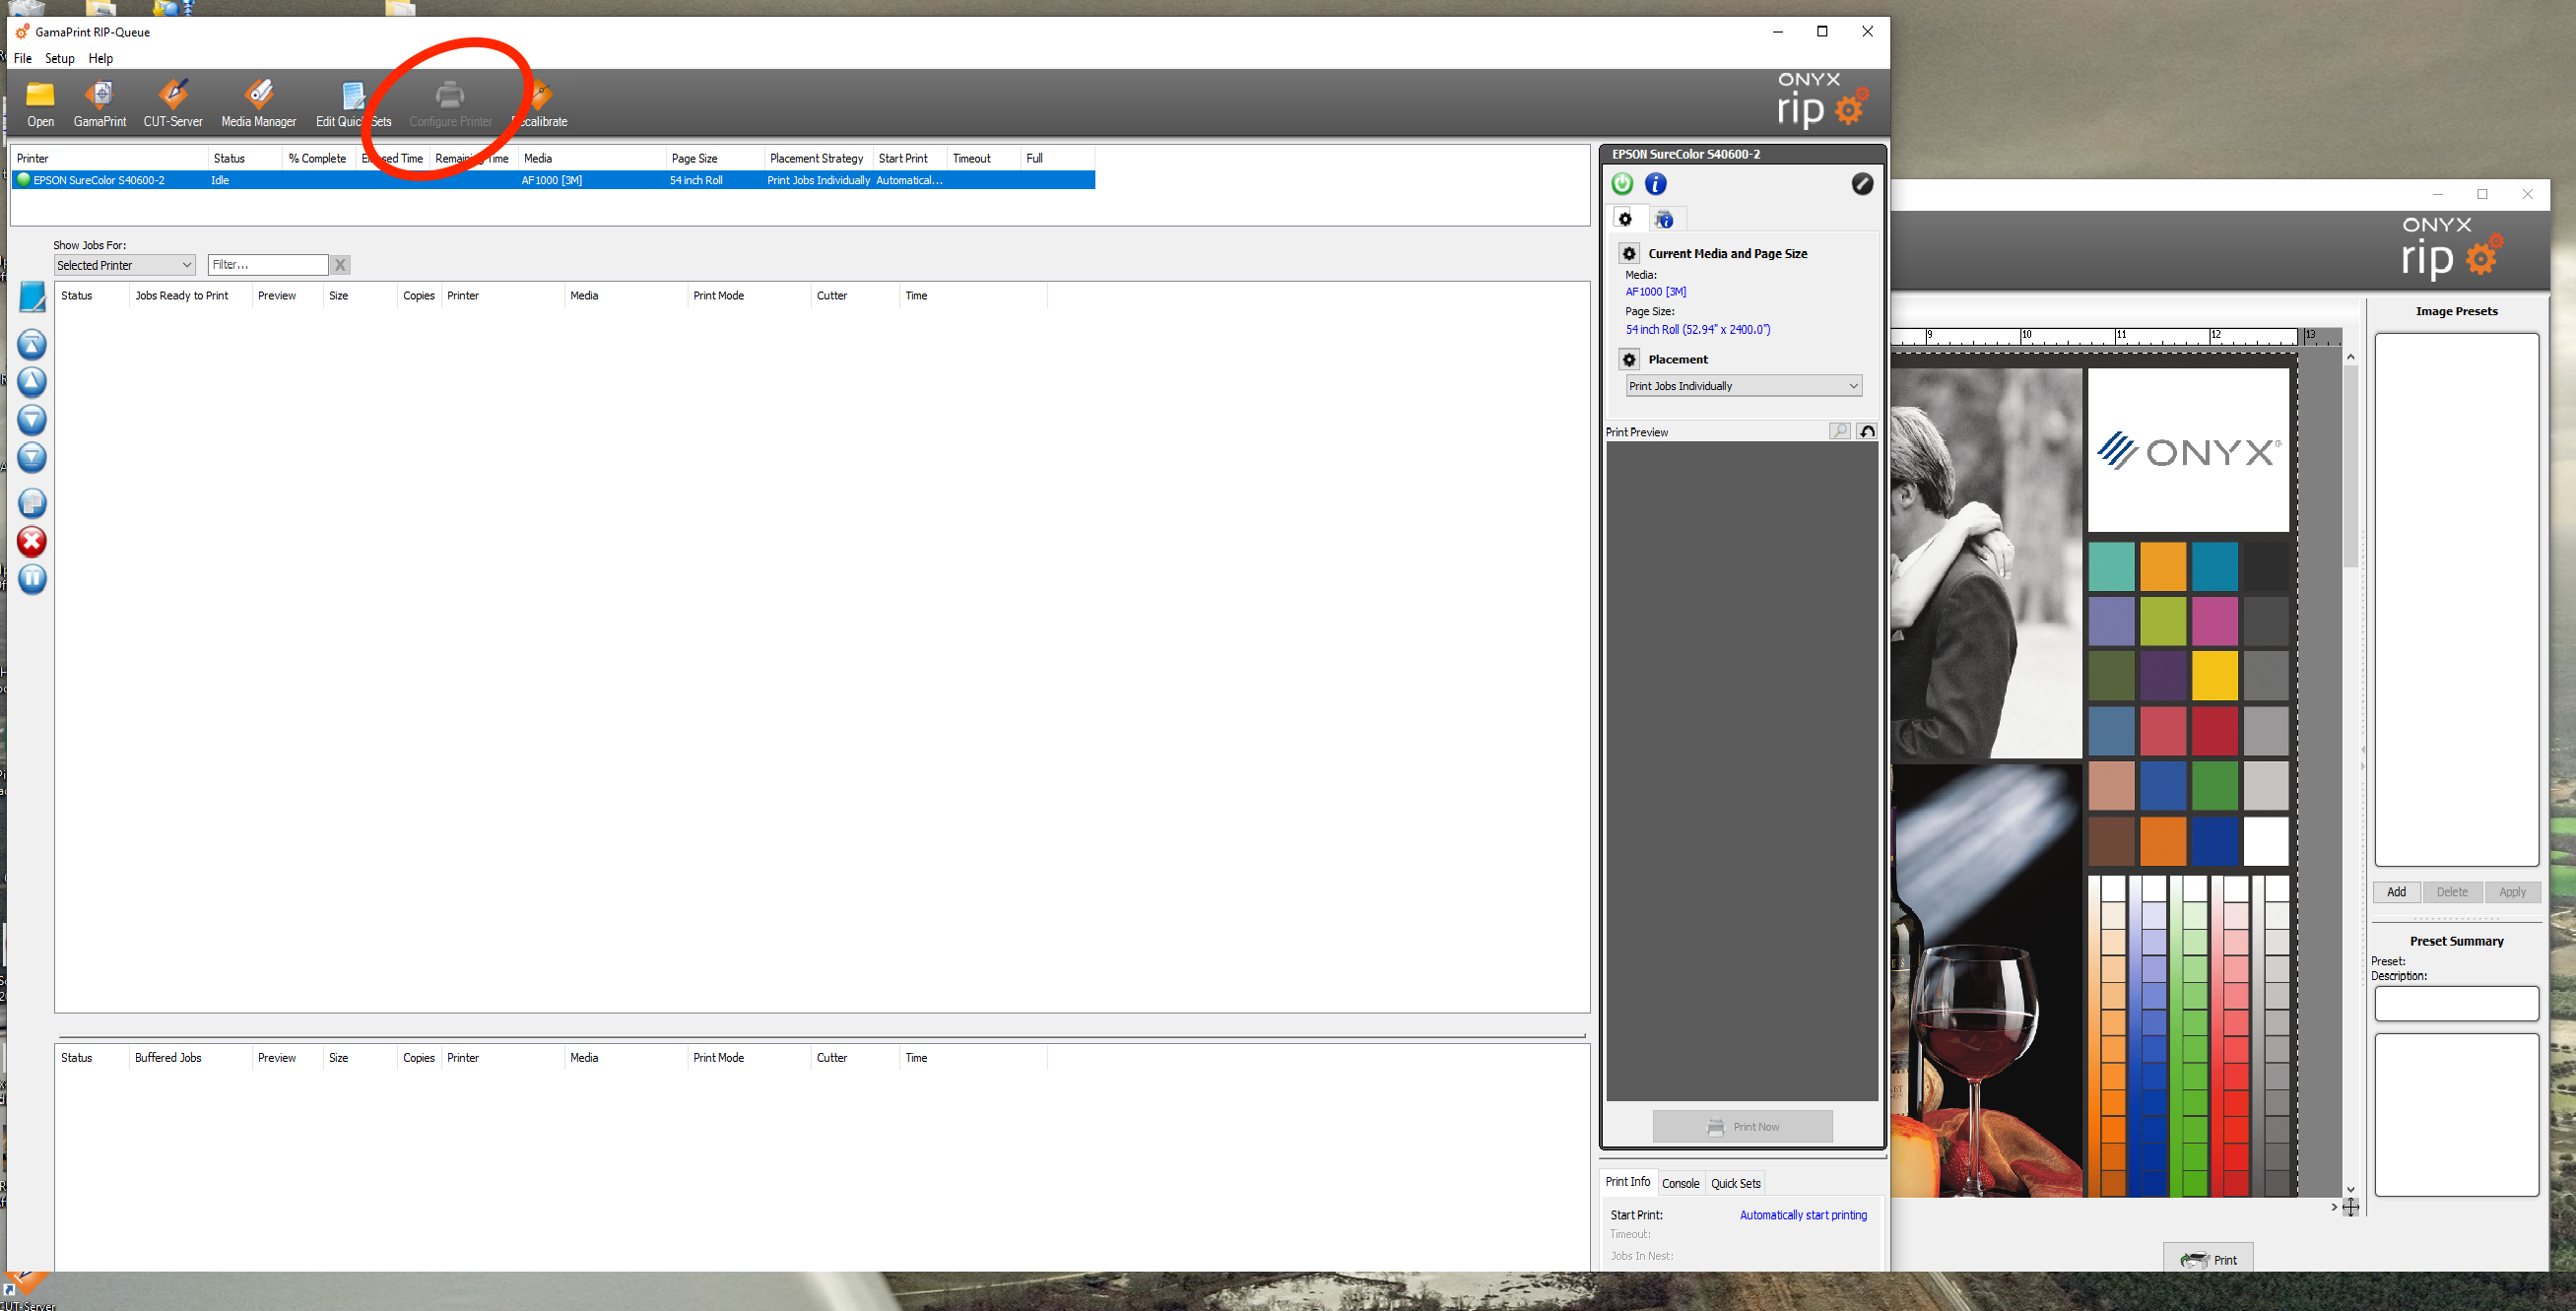Click the red X delete job icon
The height and width of the screenshot is (1311, 2576).
tap(32, 541)
